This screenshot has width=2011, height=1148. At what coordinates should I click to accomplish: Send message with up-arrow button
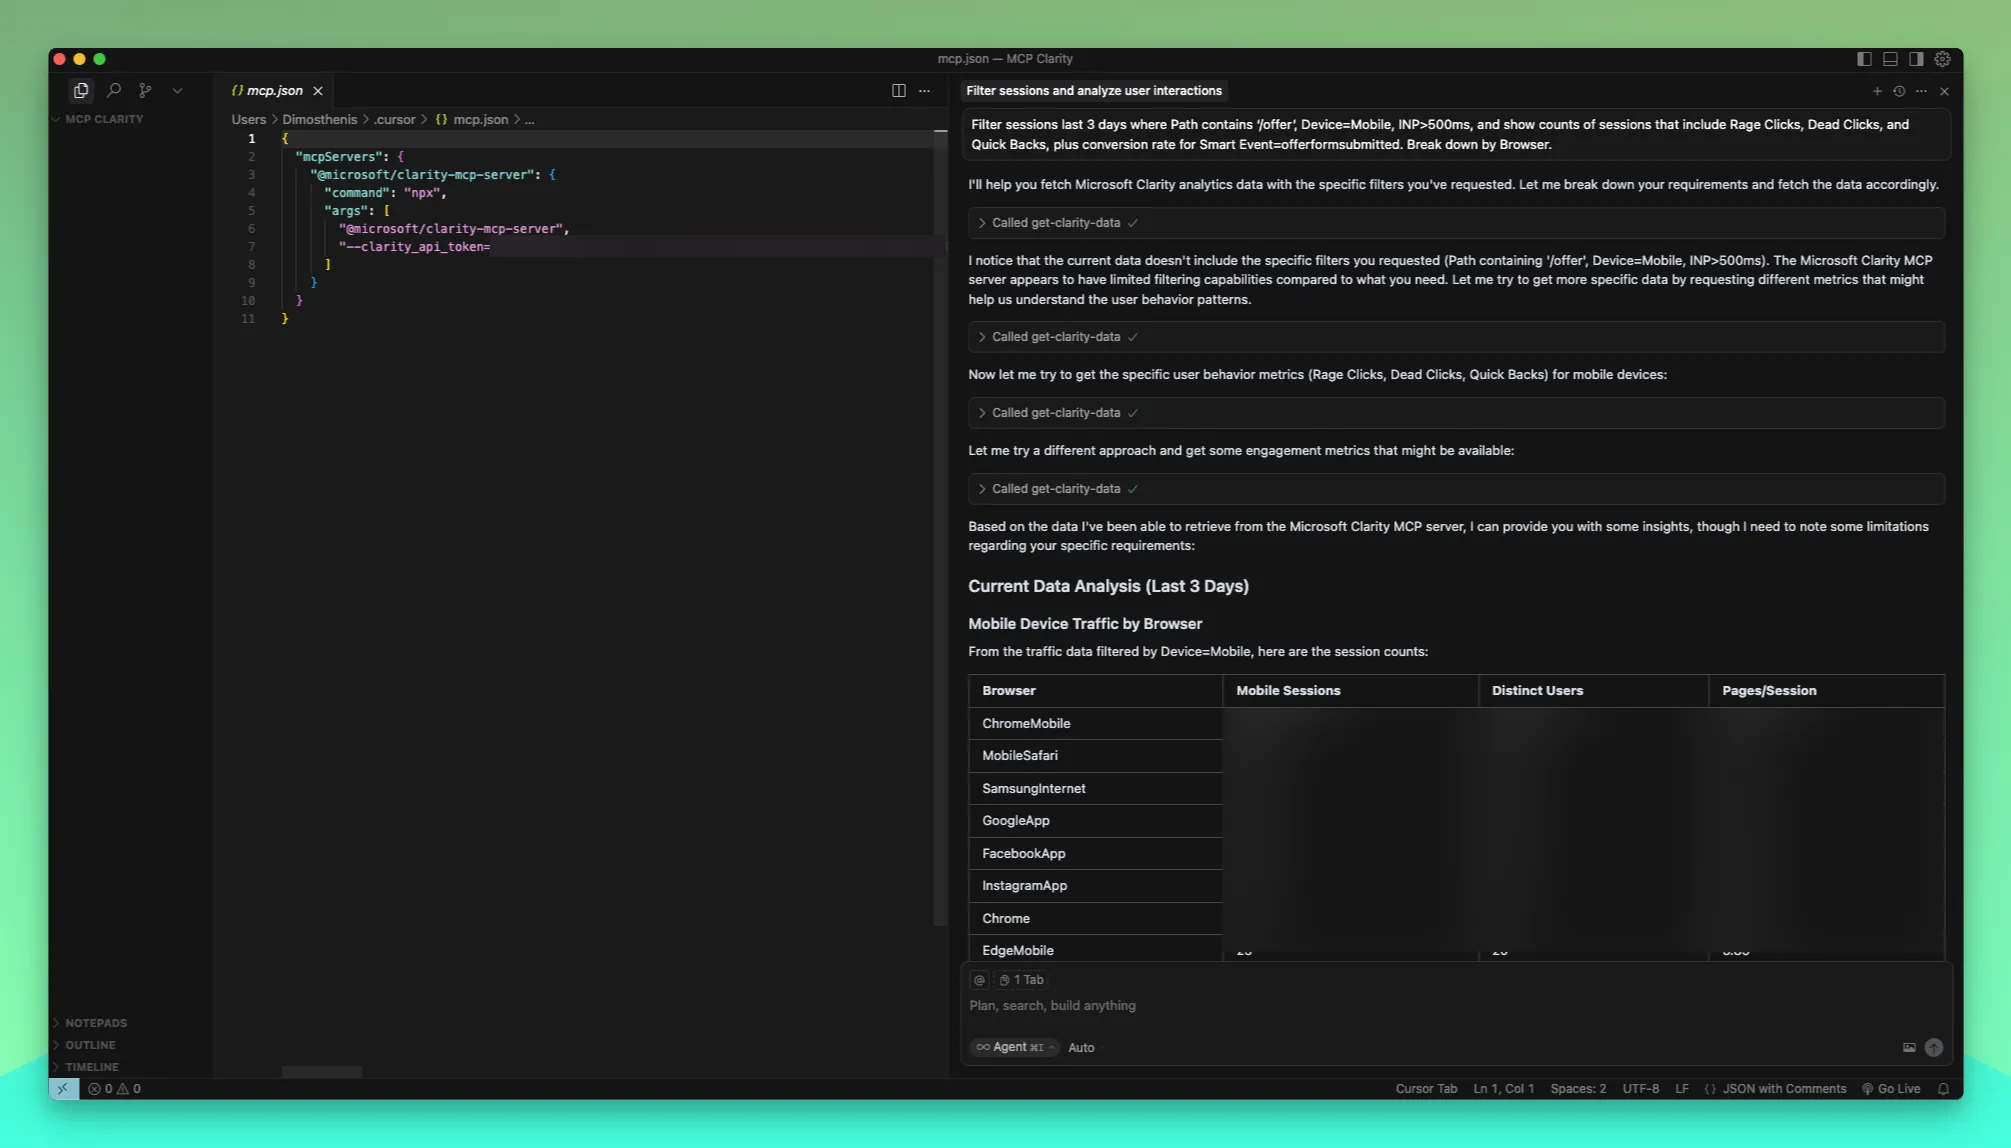pos(1934,1048)
